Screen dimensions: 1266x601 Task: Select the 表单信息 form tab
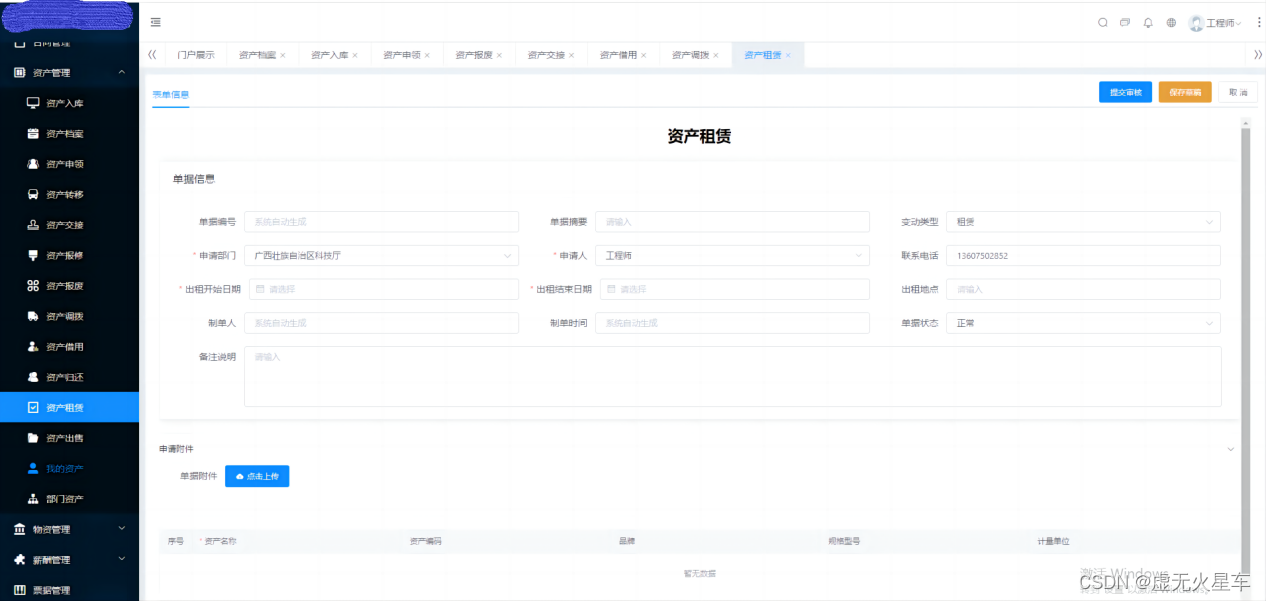(x=170, y=95)
